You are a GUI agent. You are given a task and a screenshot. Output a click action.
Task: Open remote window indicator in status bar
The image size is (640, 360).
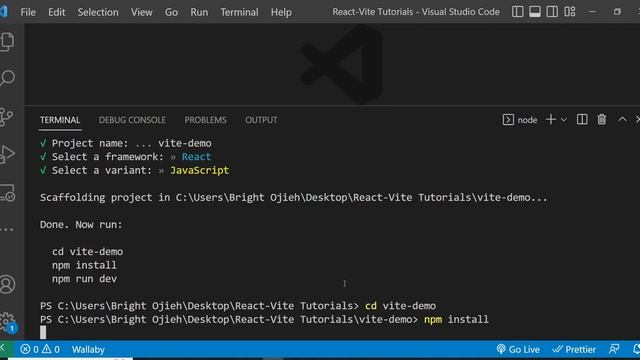(6, 349)
